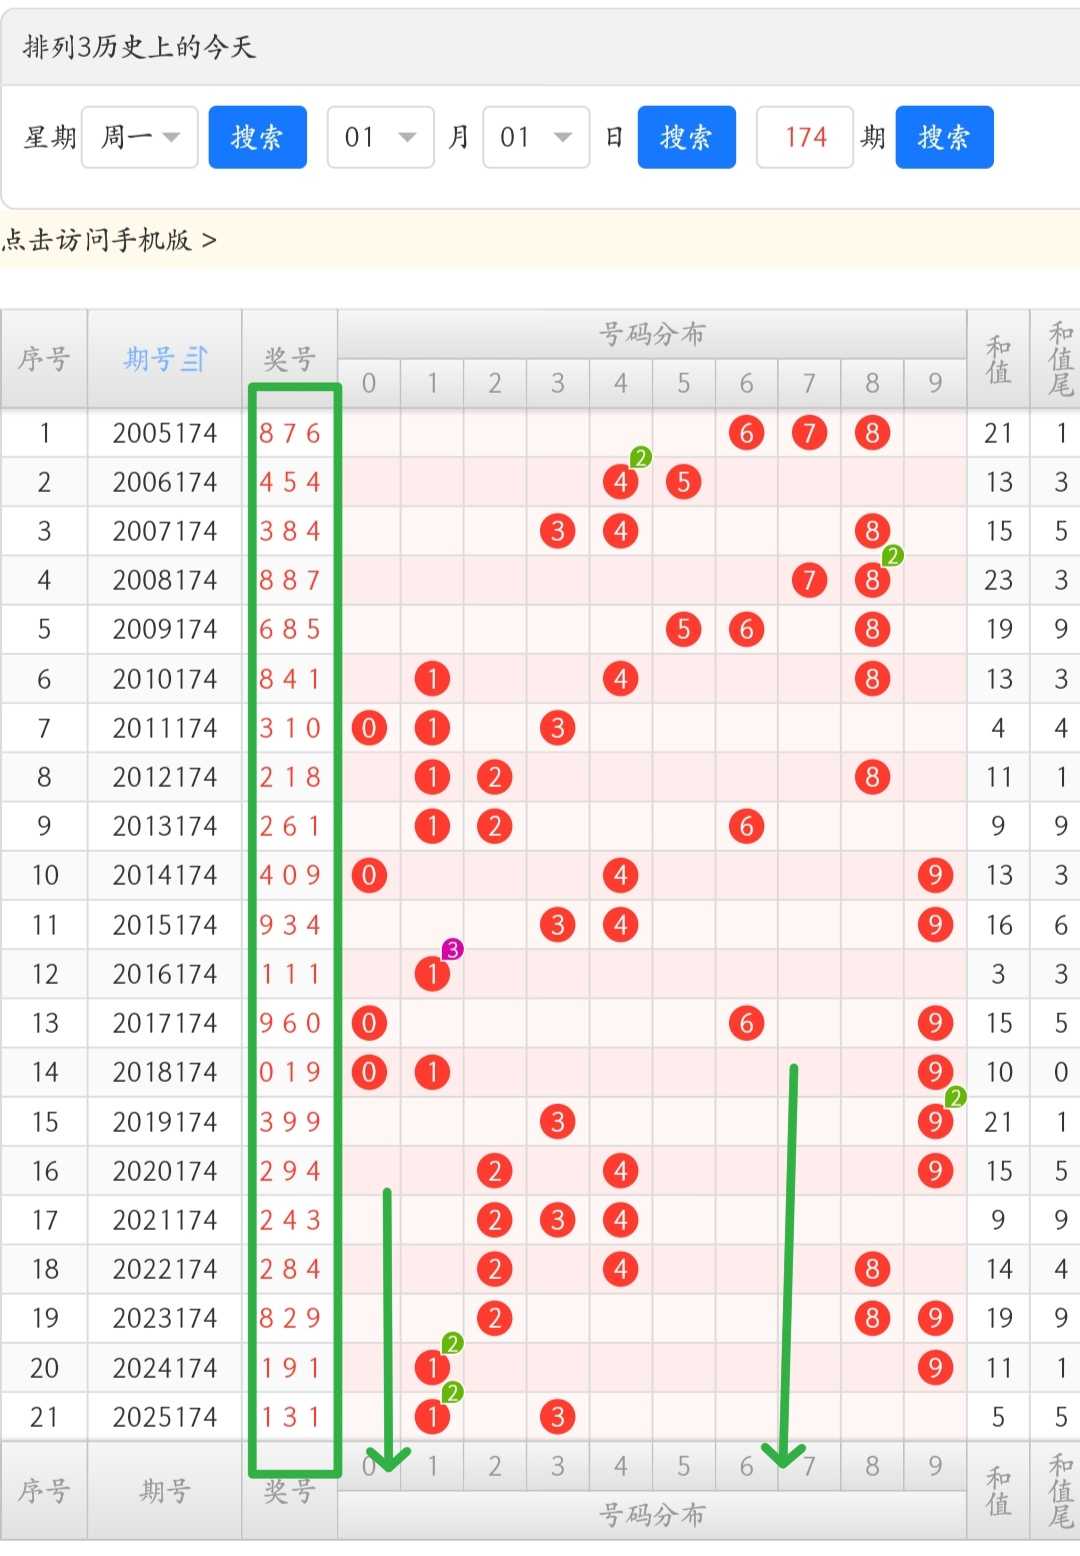Select period 2005174 cell
This screenshot has height=1556, width=1080.
[165, 433]
